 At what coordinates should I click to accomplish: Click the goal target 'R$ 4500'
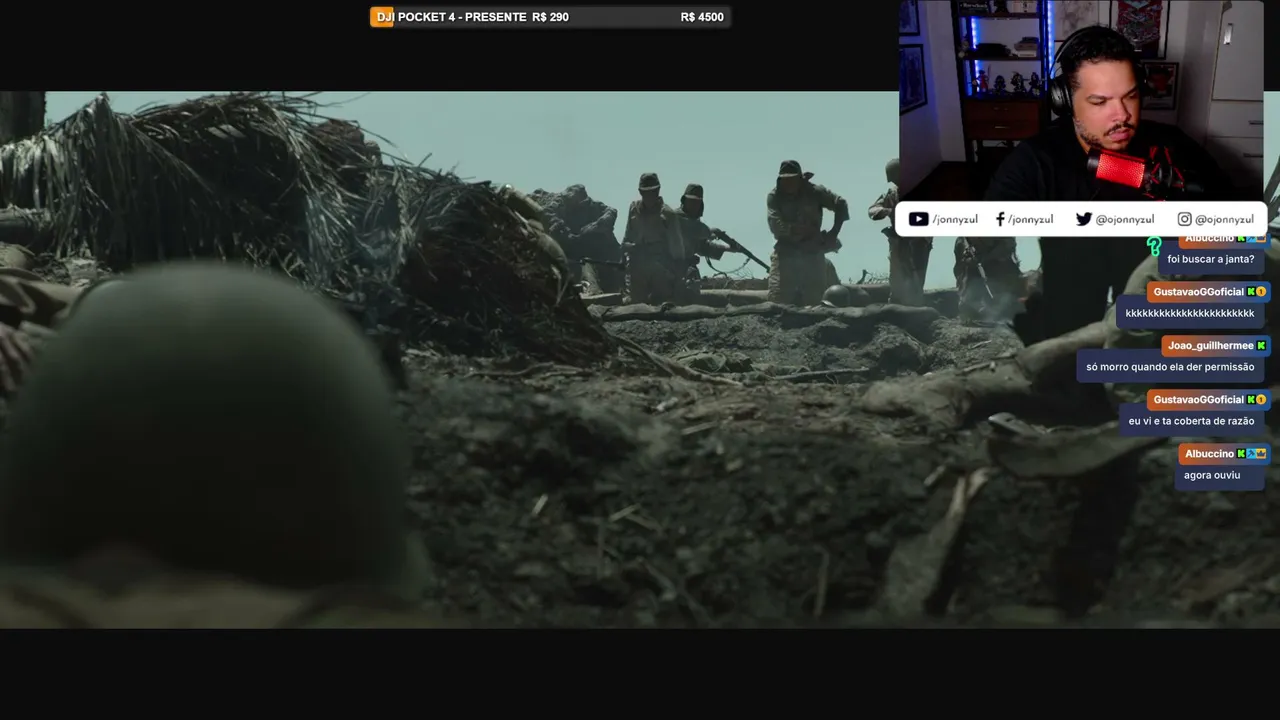click(702, 17)
